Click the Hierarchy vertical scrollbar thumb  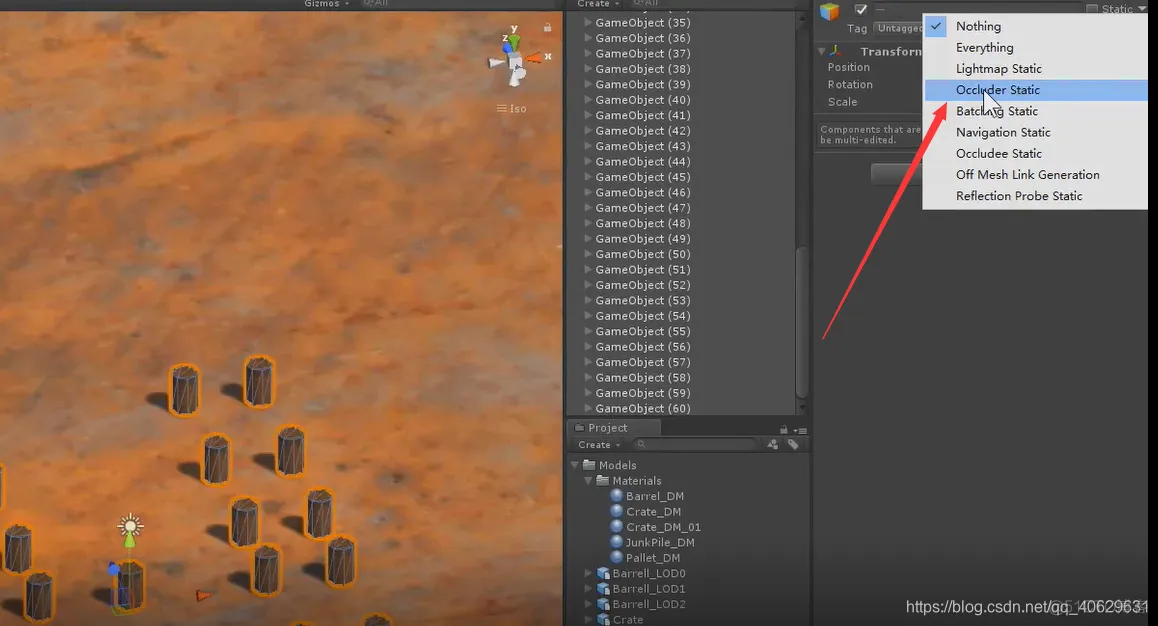click(x=801, y=322)
